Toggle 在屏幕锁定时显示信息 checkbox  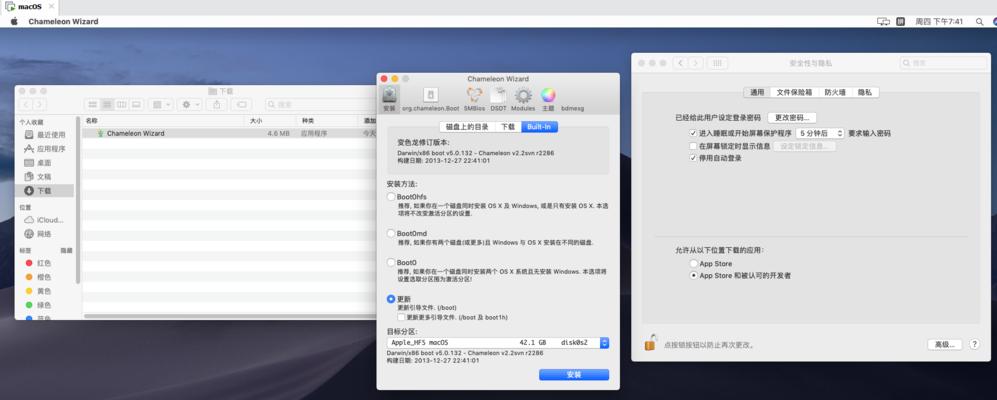(x=693, y=146)
